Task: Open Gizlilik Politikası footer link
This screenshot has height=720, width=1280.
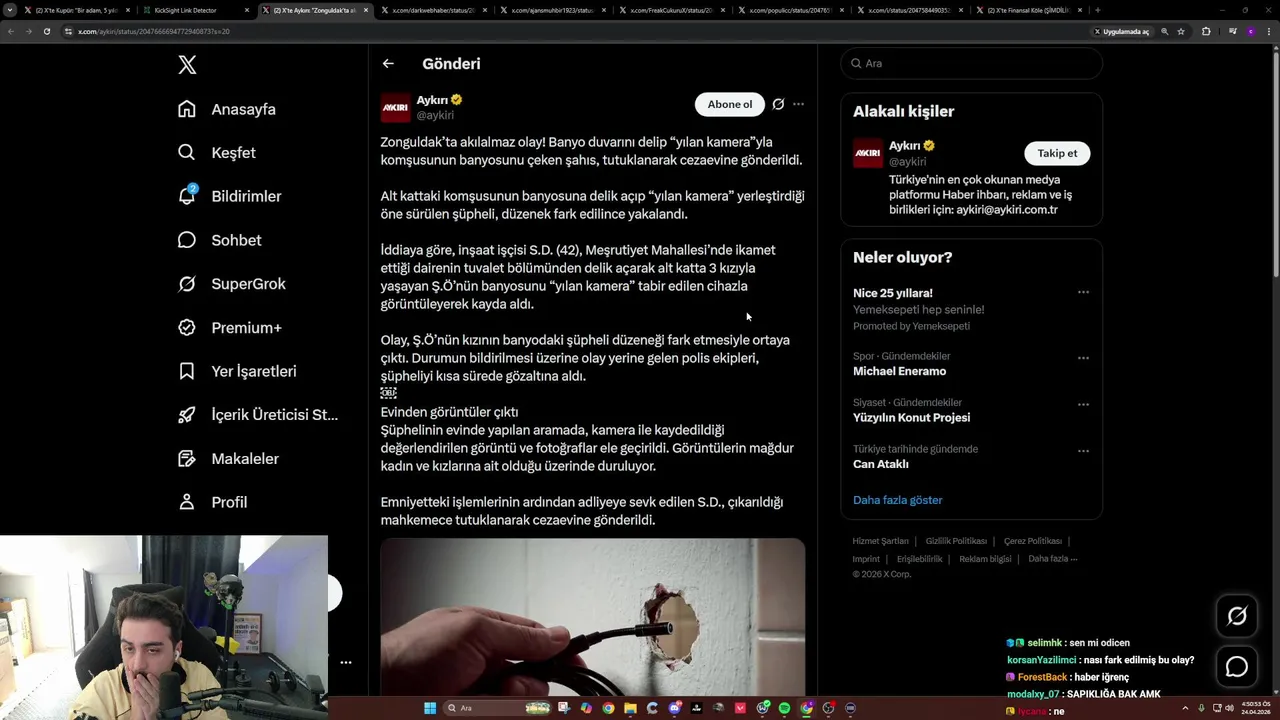Action: (x=956, y=541)
